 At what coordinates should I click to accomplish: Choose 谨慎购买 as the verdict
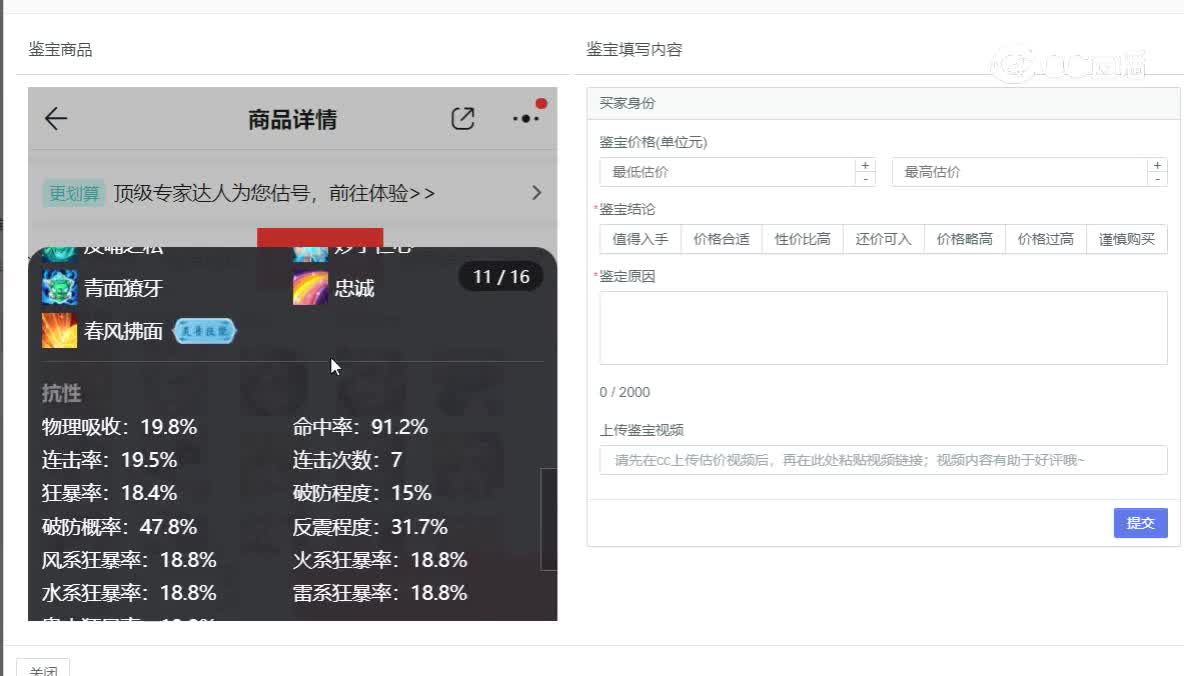pos(1127,239)
